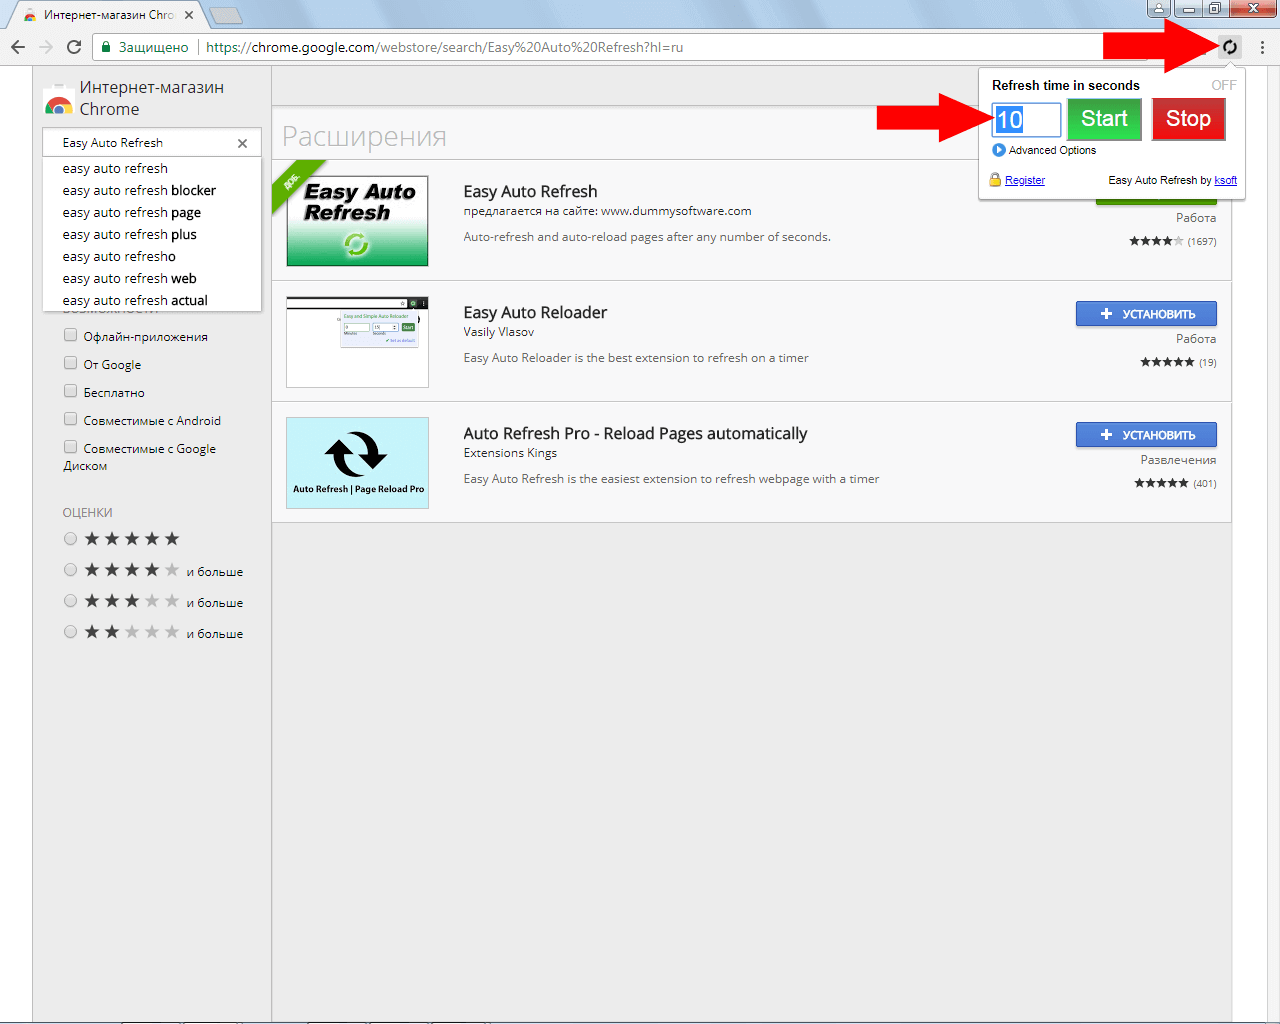Select the four stars and above filter
Image resolution: width=1280 pixels, height=1024 pixels.
pyautogui.click(x=70, y=570)
